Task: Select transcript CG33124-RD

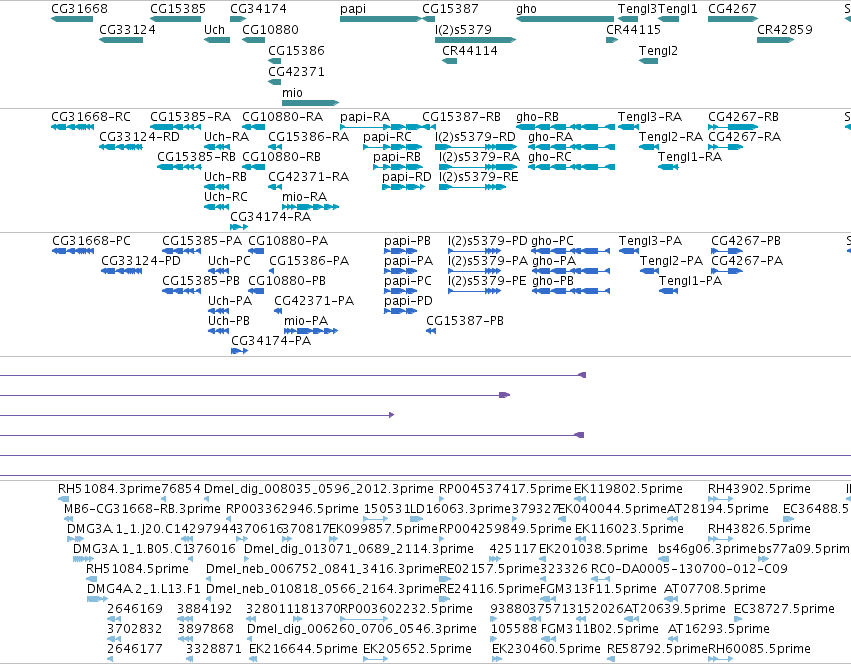Action: coord(121,147)
